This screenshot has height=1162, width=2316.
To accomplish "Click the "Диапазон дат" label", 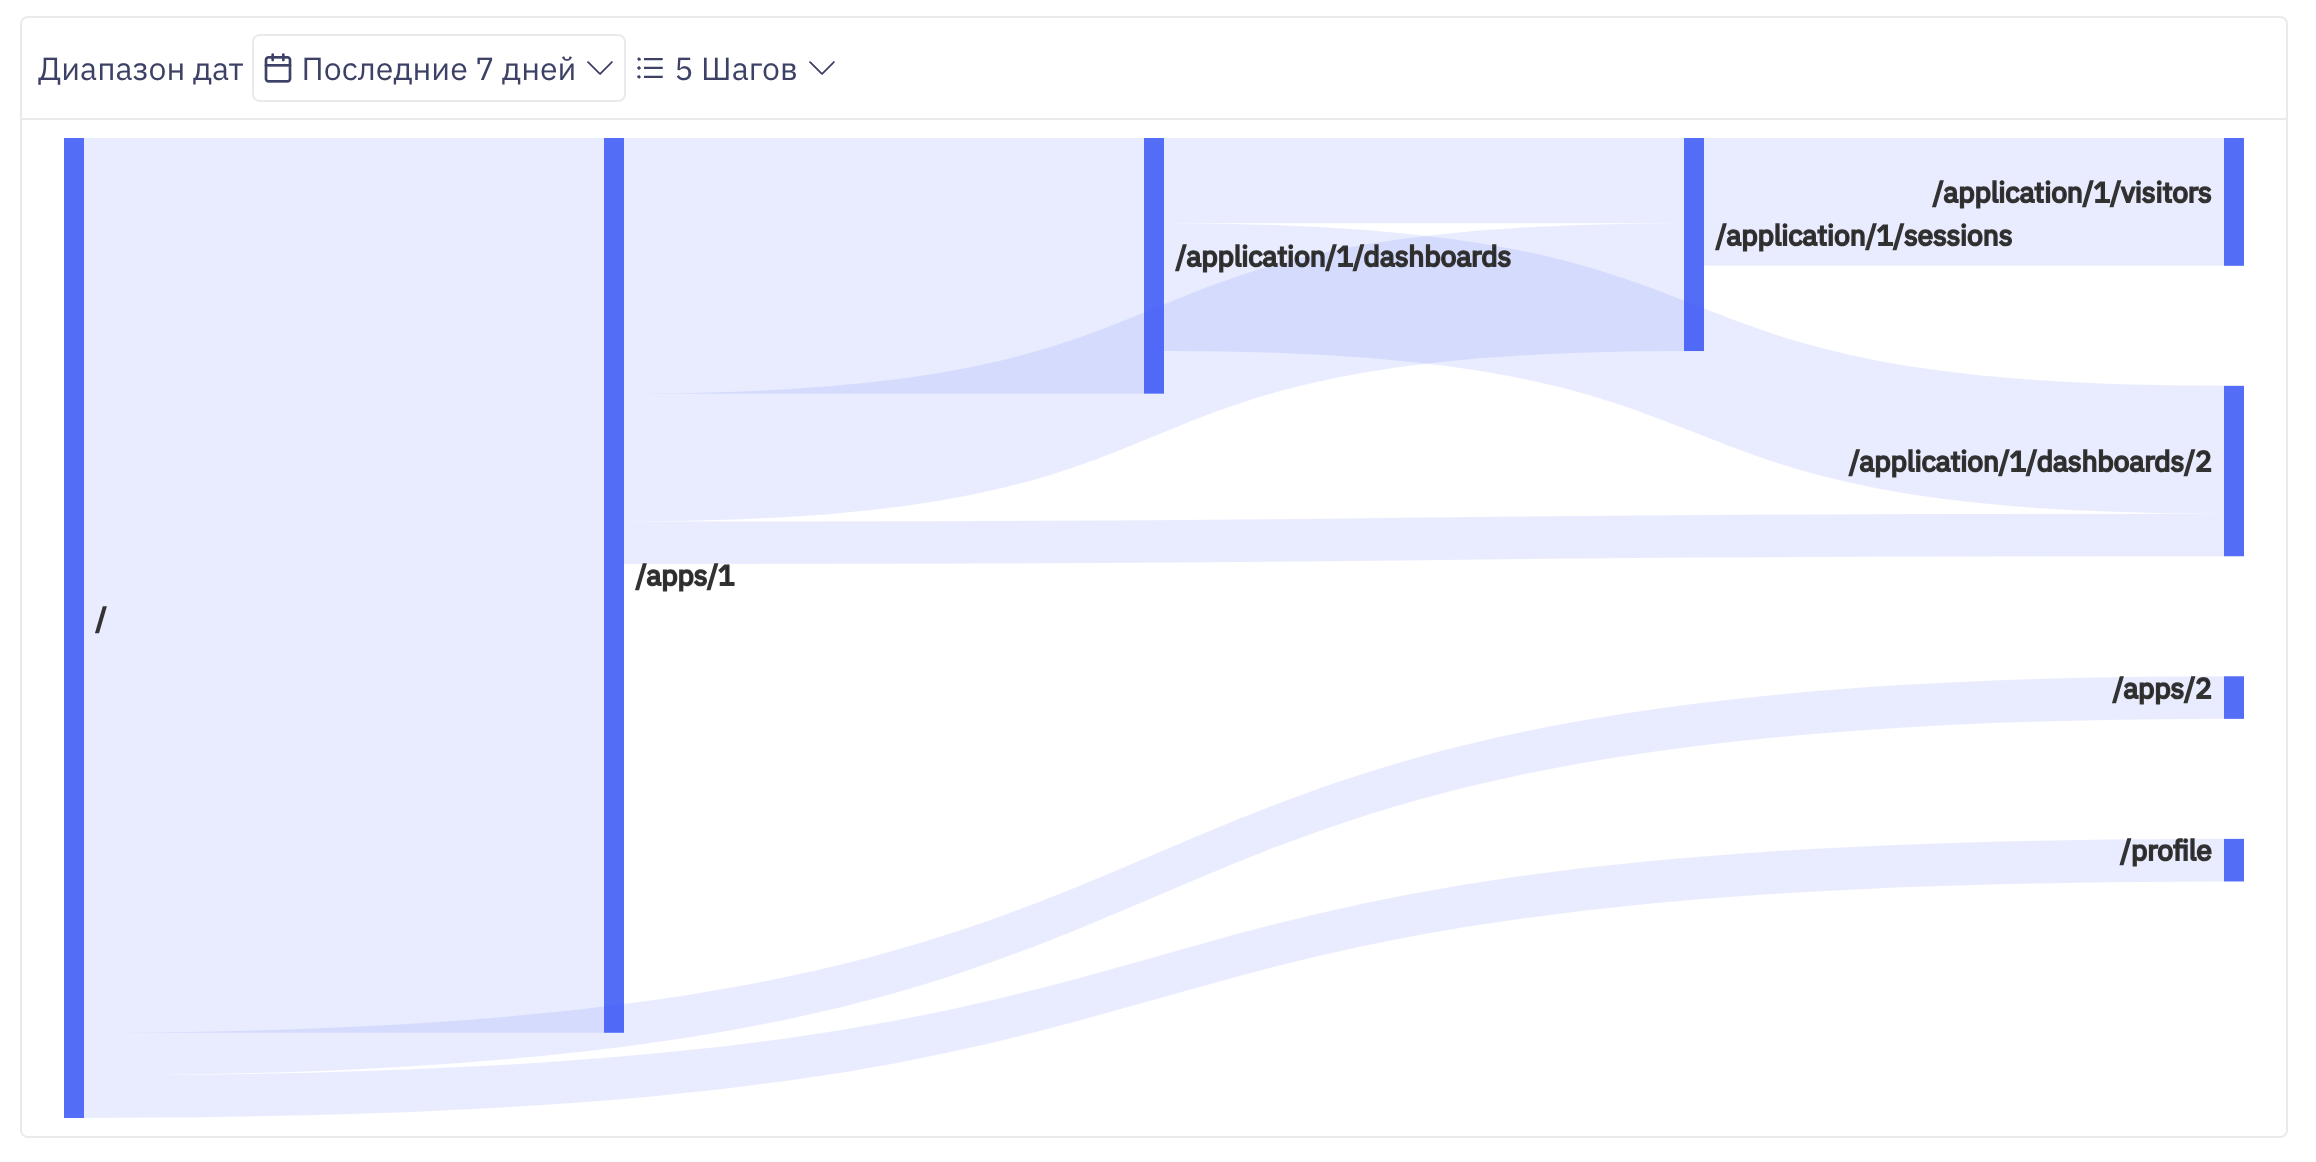I will 140,68.
